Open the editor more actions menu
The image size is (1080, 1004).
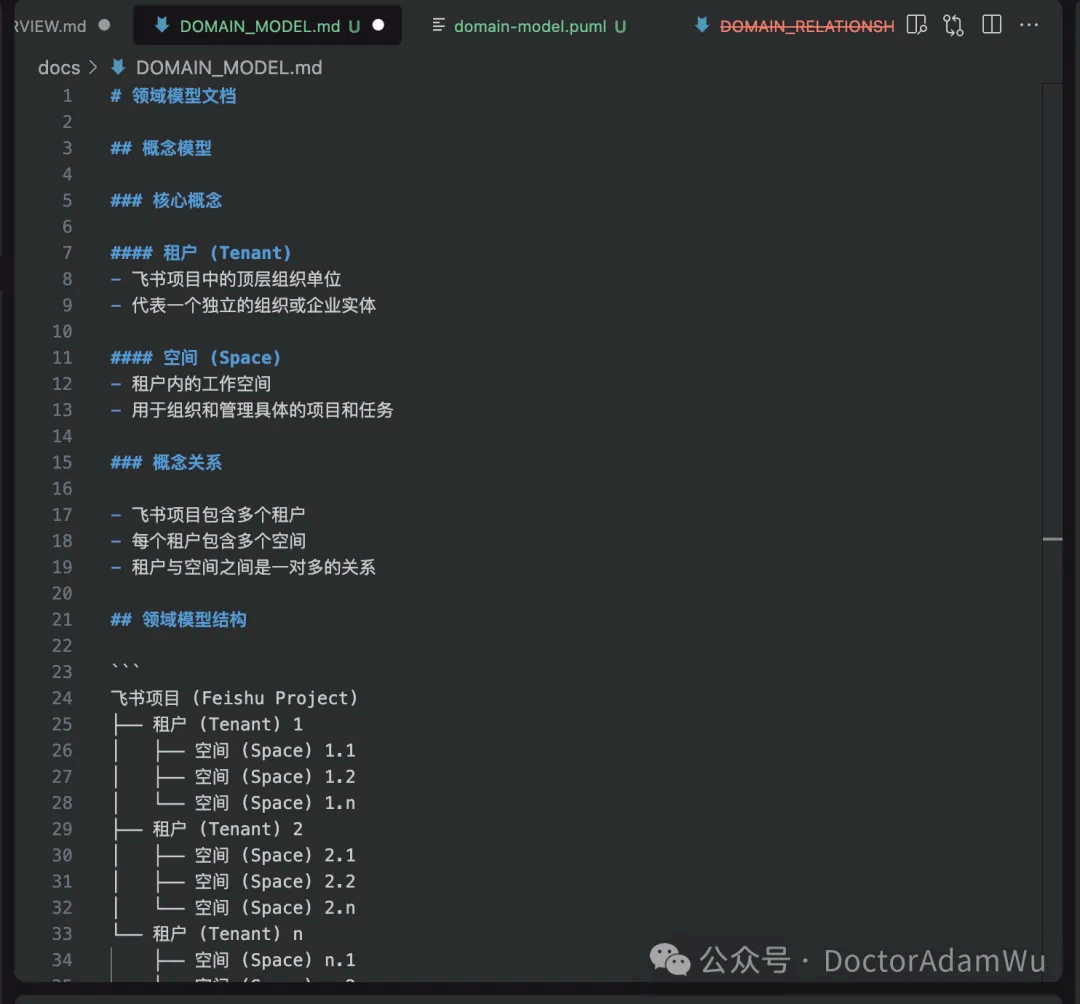click(x=1028, y=25)
